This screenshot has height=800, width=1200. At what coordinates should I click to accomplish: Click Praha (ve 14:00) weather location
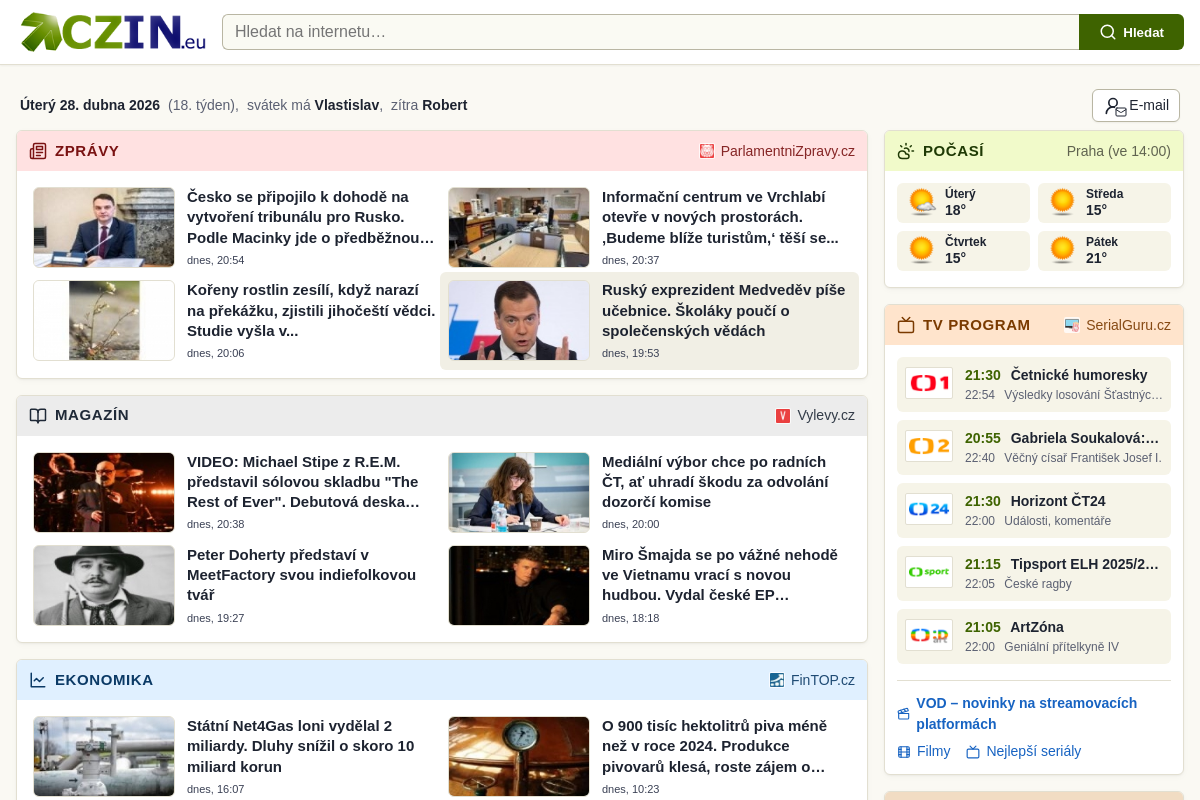click(1118, 151)
